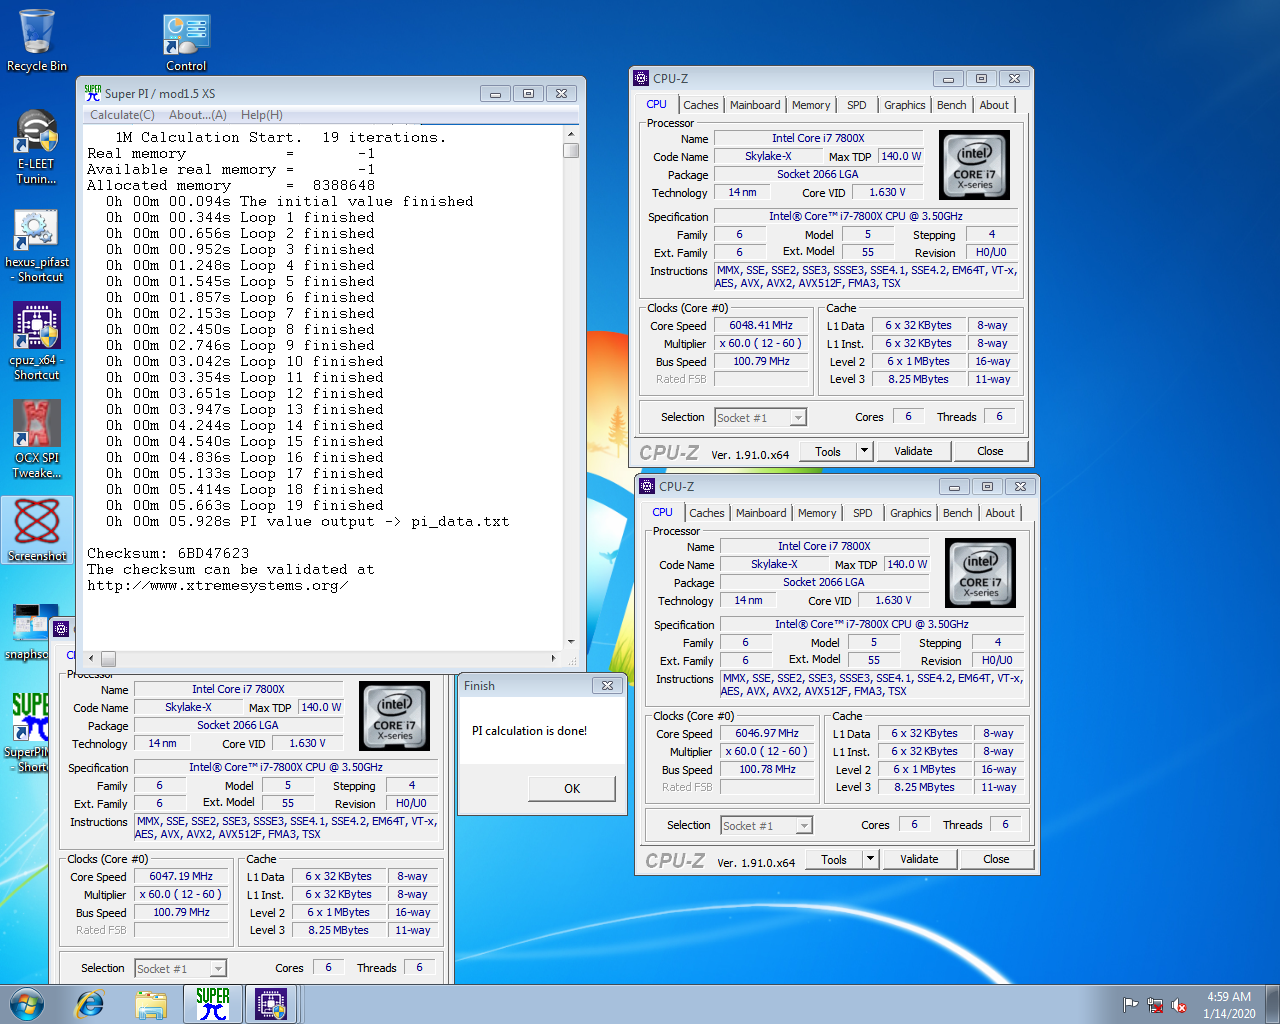Open Internet Explorer from the taskbar
1280x1024 pixels.
coord(90,1004)
